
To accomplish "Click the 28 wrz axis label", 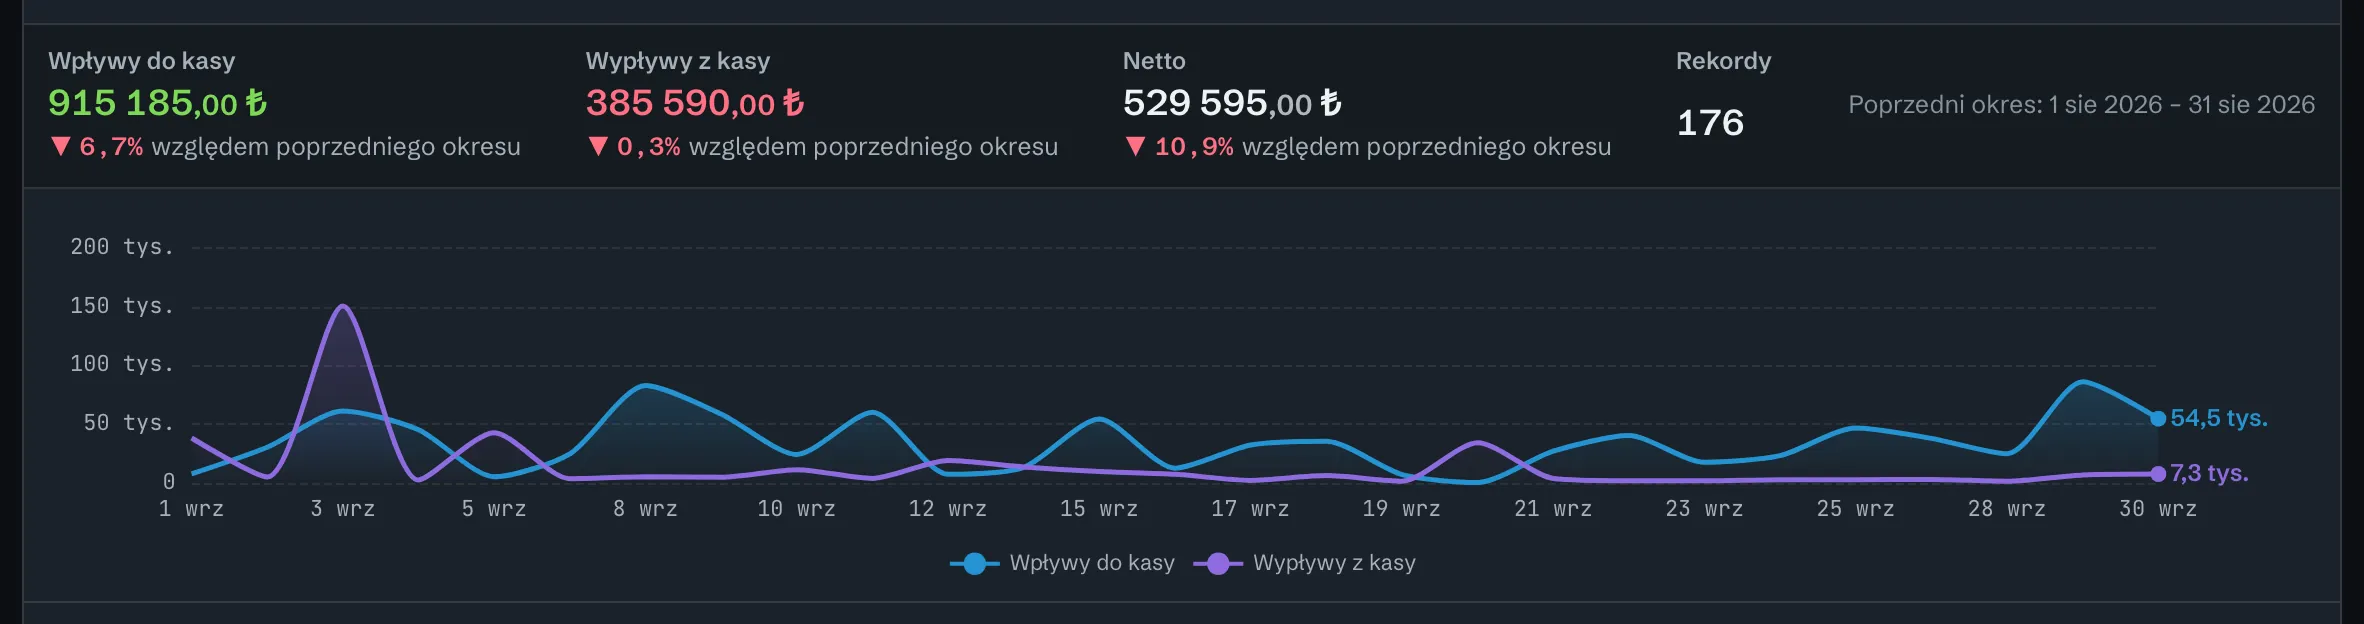I will pos(2007,509).
